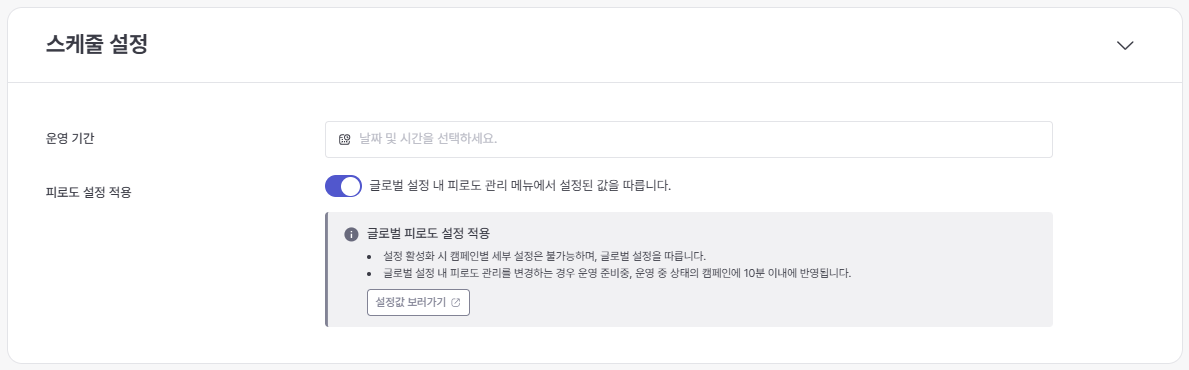The height and width of the screenshot is (370, 1189).
Task: Click the 스케줄 설정 header title
Action: [x=96, y=45]
